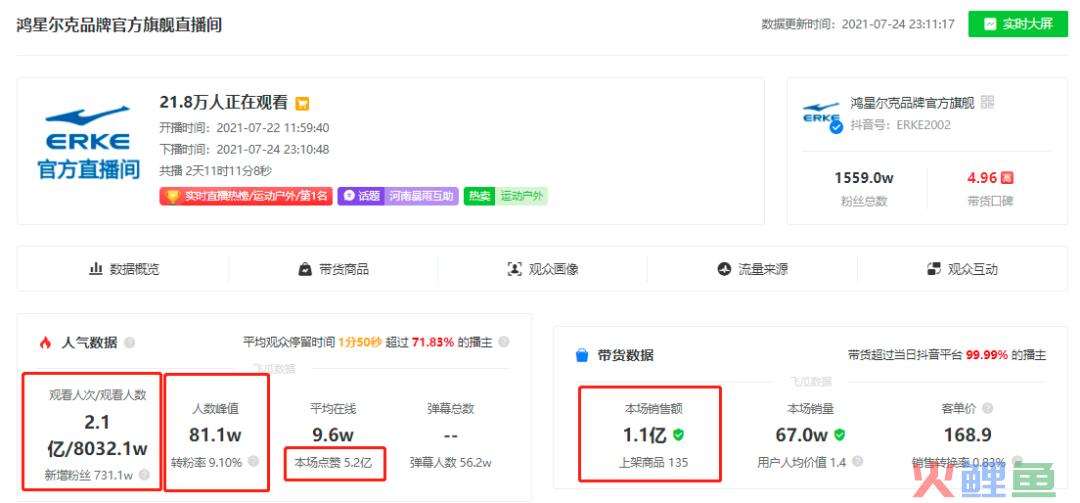Click the 实时直播热榜/运动户外/第1名 tag

point(246,196)
